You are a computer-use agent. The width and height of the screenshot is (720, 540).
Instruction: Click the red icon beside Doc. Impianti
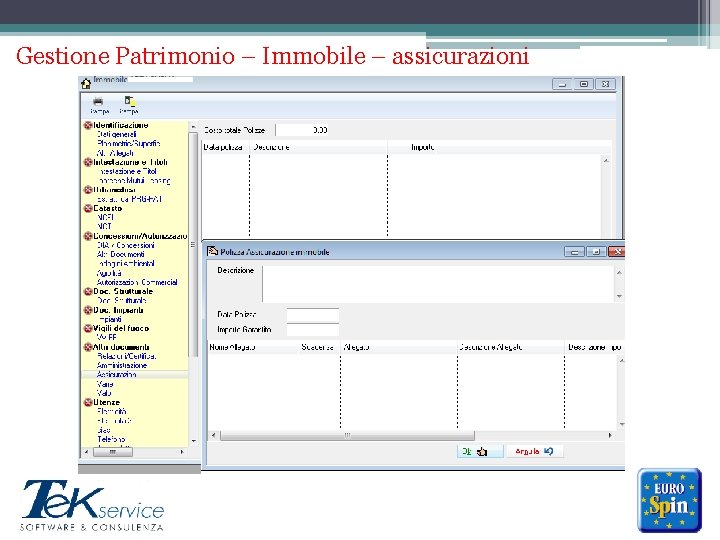pos(88,310)
